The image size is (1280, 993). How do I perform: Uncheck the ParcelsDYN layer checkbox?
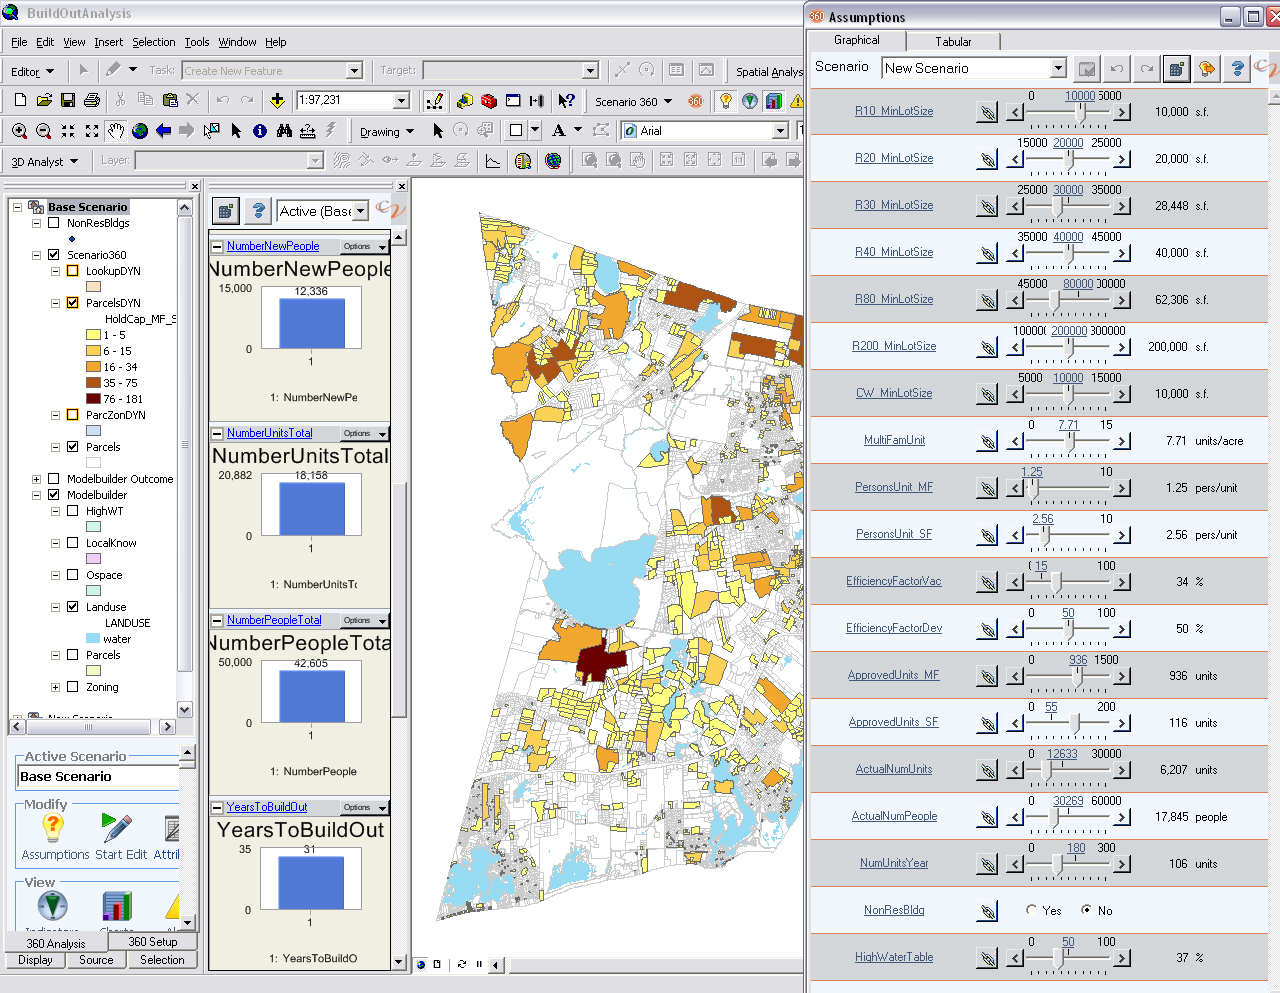72,303
